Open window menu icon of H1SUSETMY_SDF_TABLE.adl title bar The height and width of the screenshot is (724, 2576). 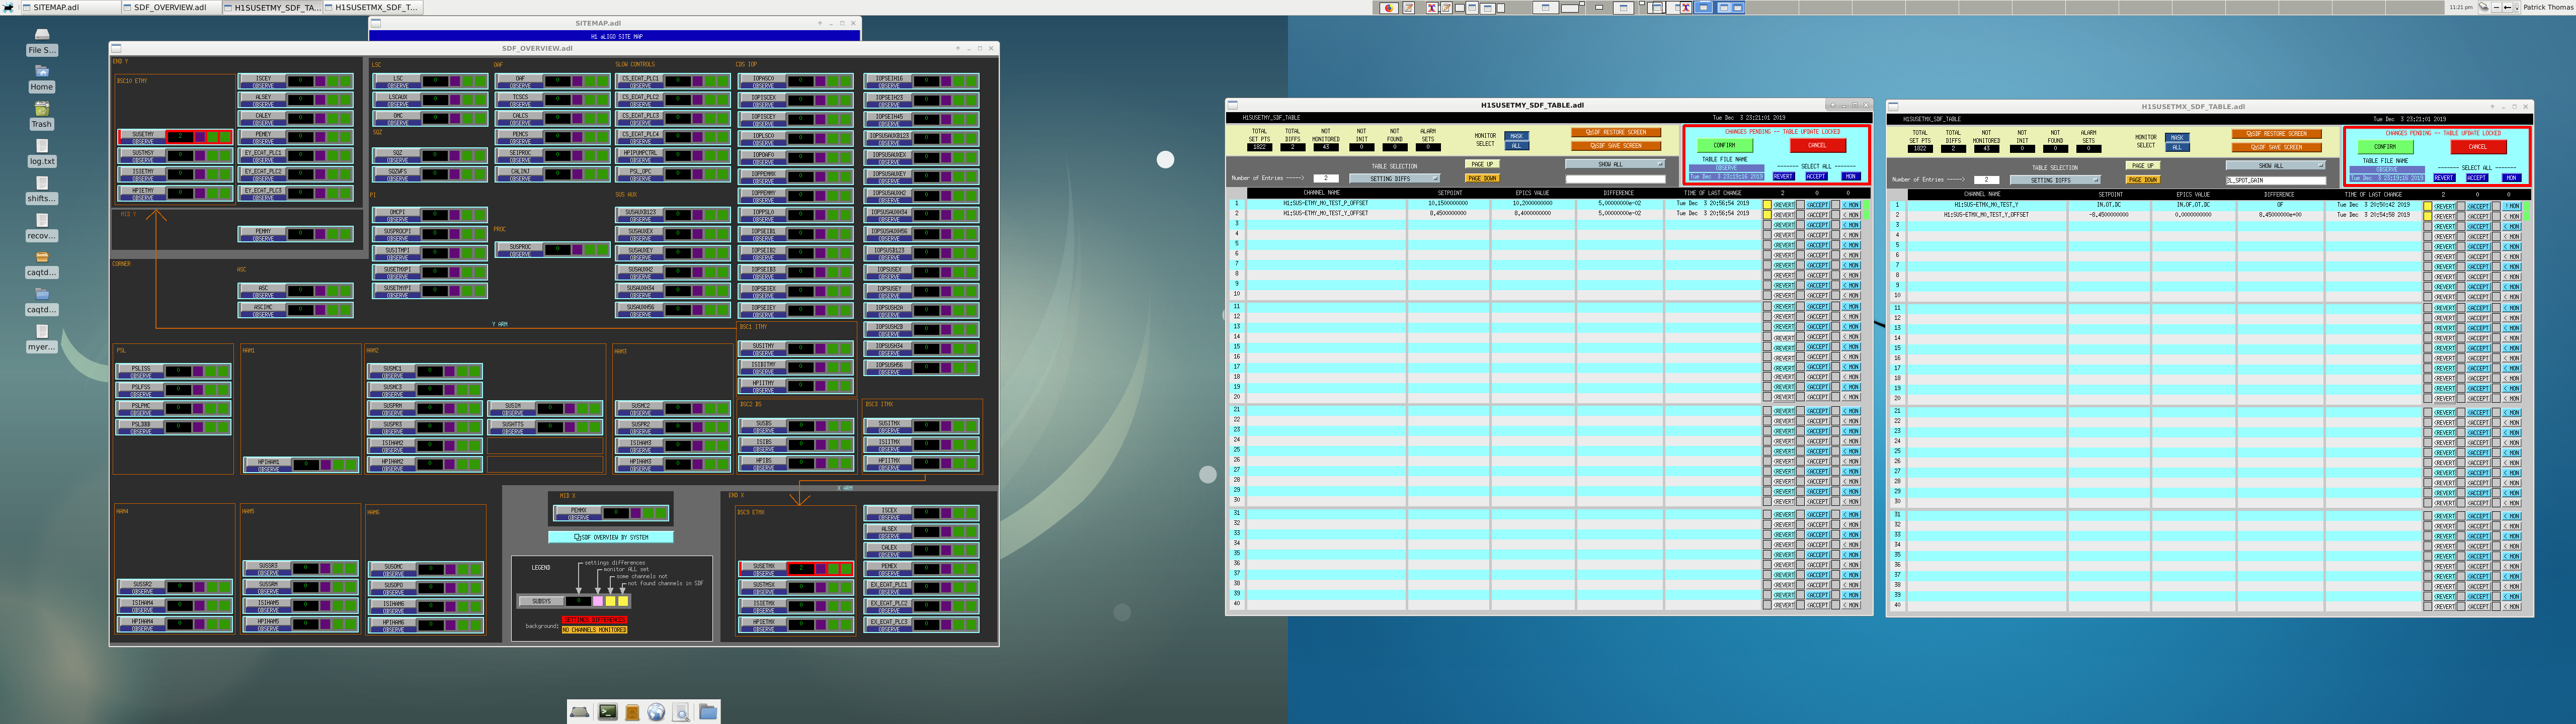point(1233,105)
